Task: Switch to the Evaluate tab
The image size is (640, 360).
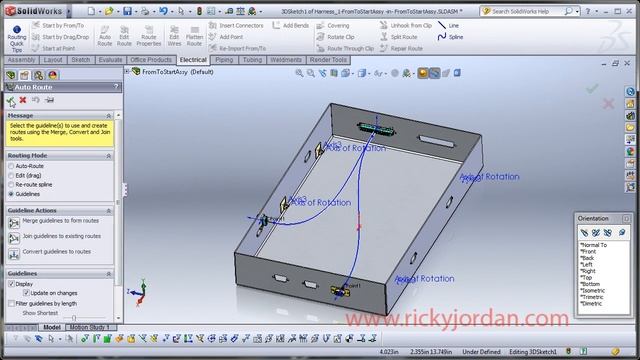Action: tap(110, 60)
